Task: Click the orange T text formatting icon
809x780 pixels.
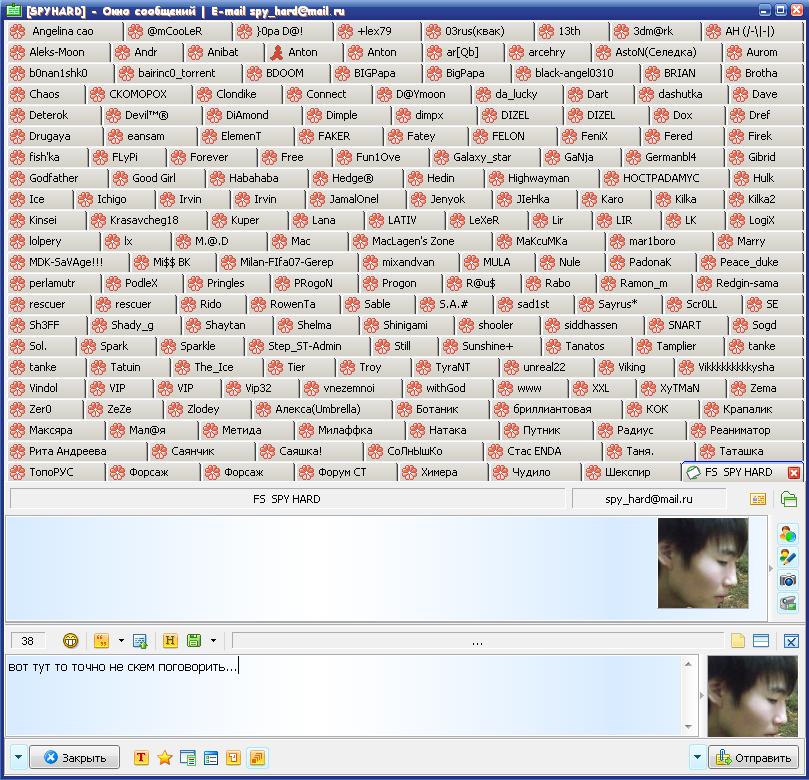Action: coord(141,758)
